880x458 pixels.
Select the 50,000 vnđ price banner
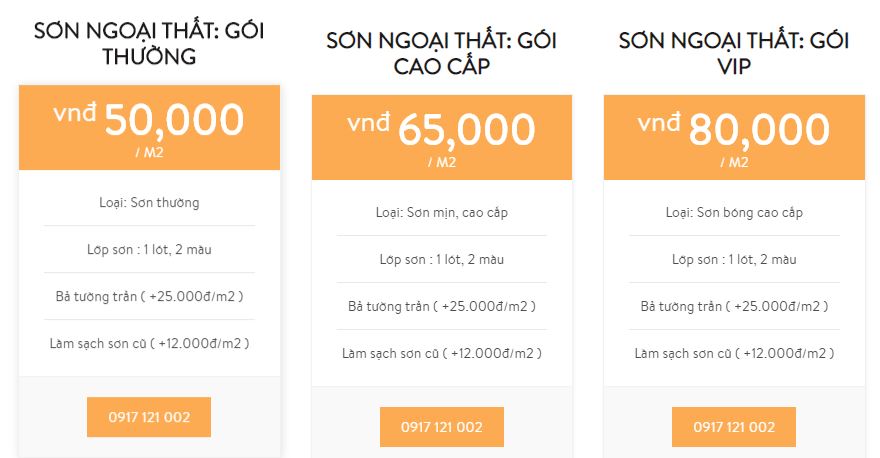coord(149,127)
